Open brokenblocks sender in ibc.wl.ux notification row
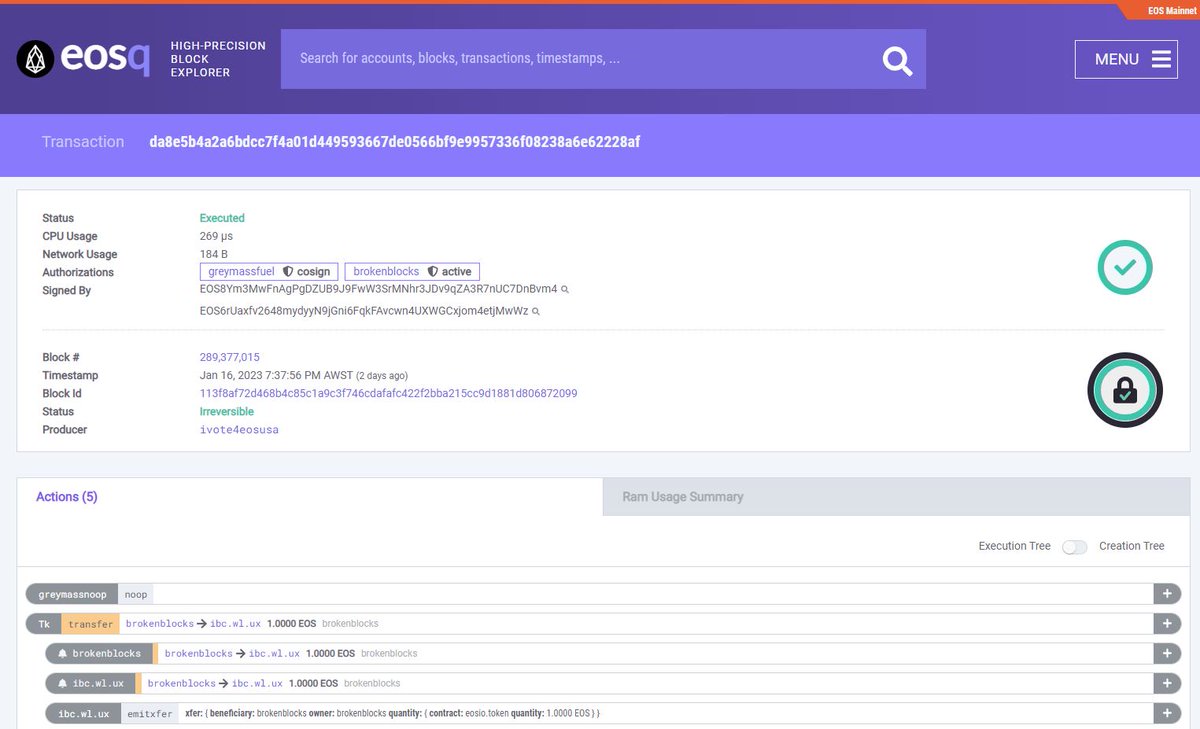 click(182, 683)
